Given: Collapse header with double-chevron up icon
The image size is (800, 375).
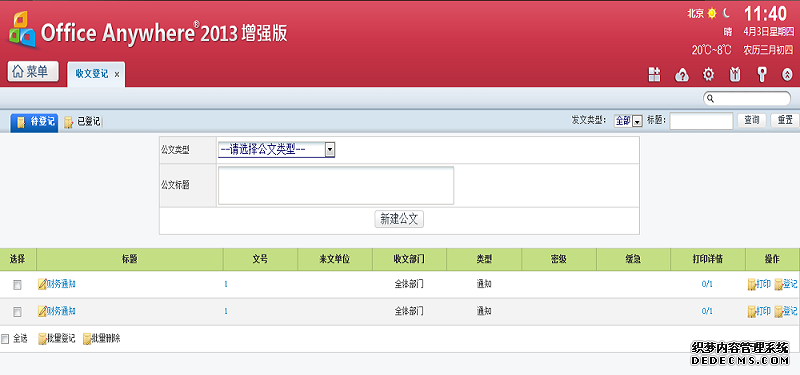Looking at the screenshot, I should [x=787, y=76].
